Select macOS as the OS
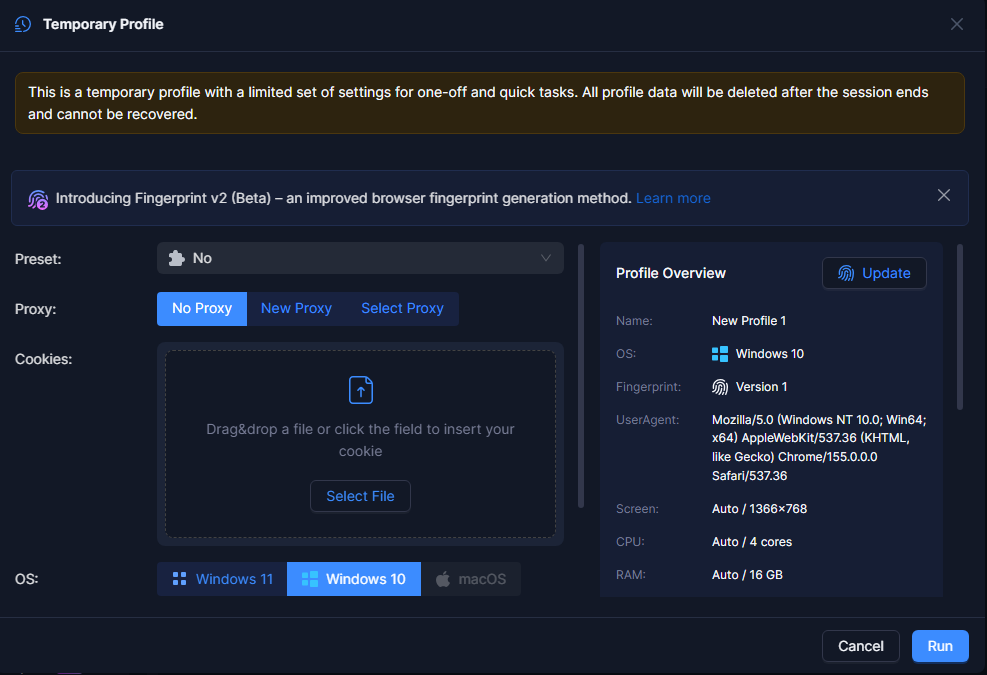 pyautogui.click(x=471, y=579)
